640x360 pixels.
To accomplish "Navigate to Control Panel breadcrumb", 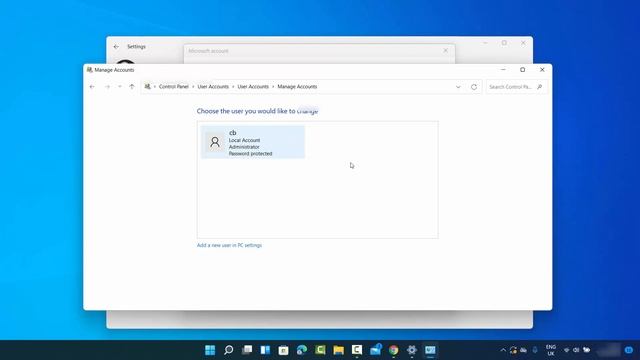I will point(174,87).
